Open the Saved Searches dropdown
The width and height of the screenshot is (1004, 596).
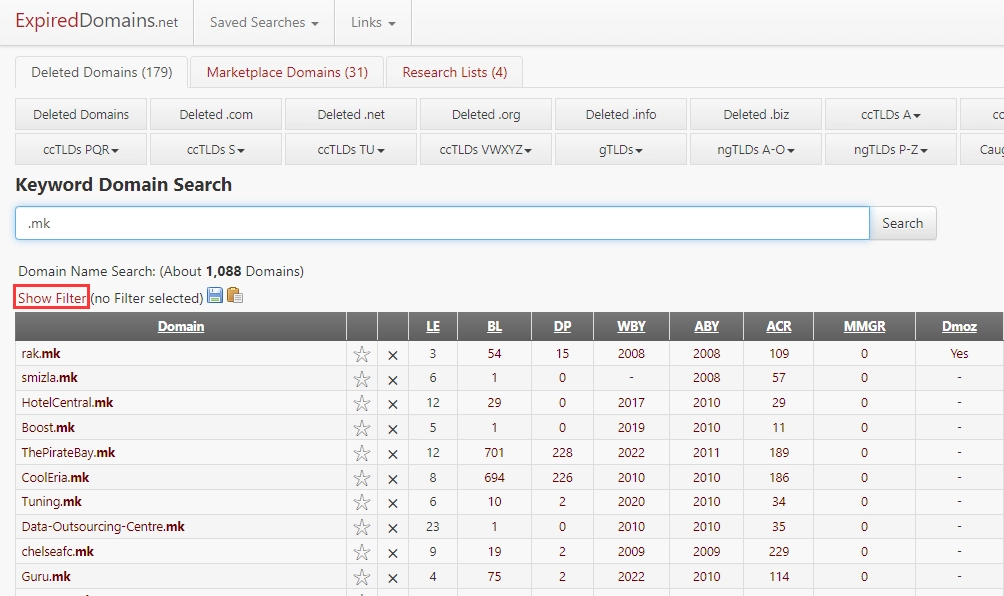264,22
